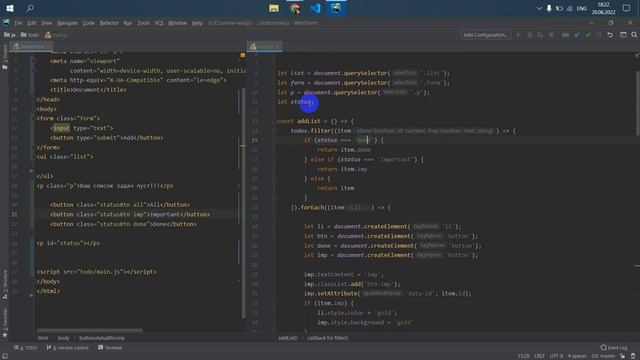Open File Explorer from the taskbar
The image size is (640, 360).
point(273,8)
